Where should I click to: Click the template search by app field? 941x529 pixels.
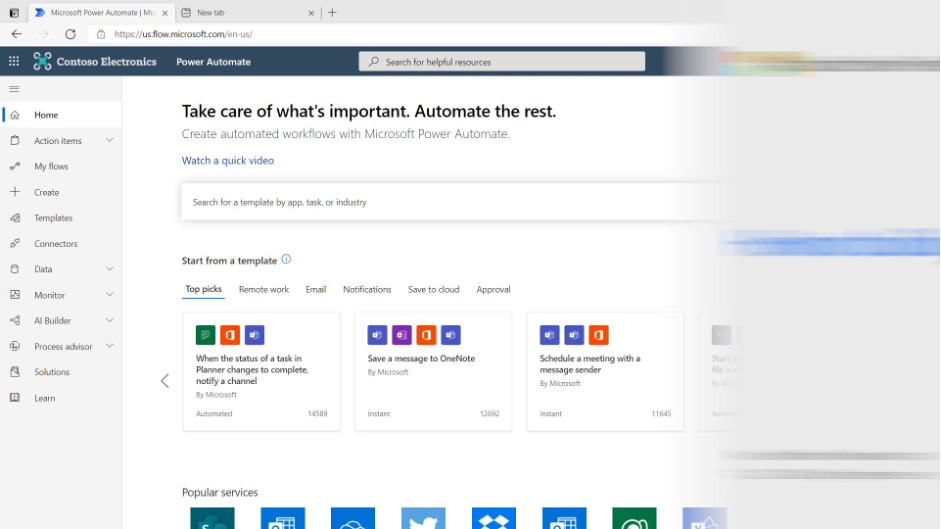point(456,202)
